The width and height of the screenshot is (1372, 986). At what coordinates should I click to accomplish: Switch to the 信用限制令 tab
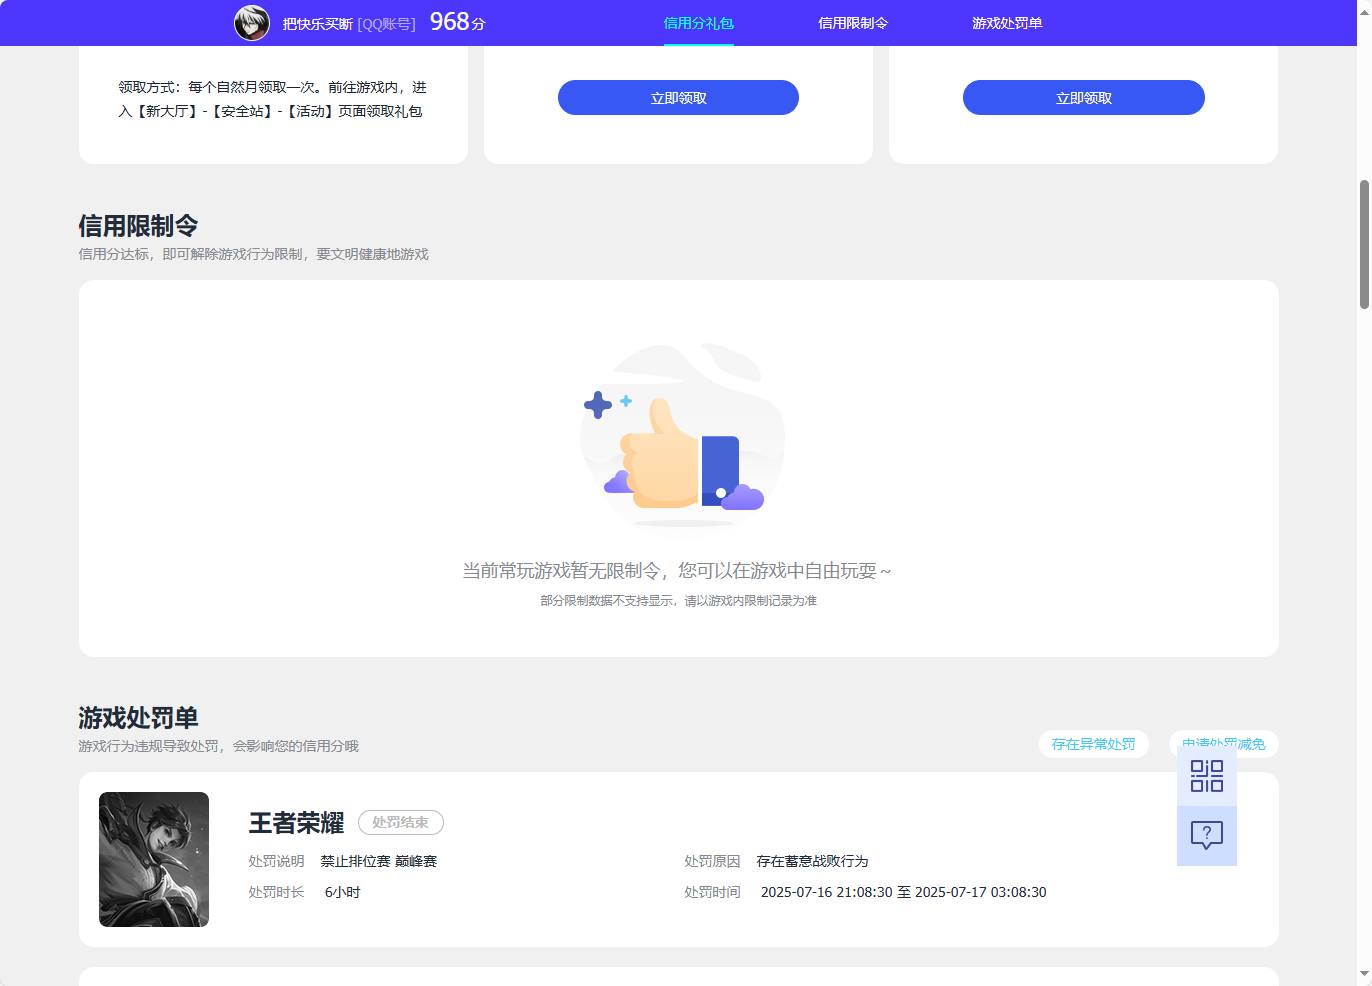pos(851,22)
